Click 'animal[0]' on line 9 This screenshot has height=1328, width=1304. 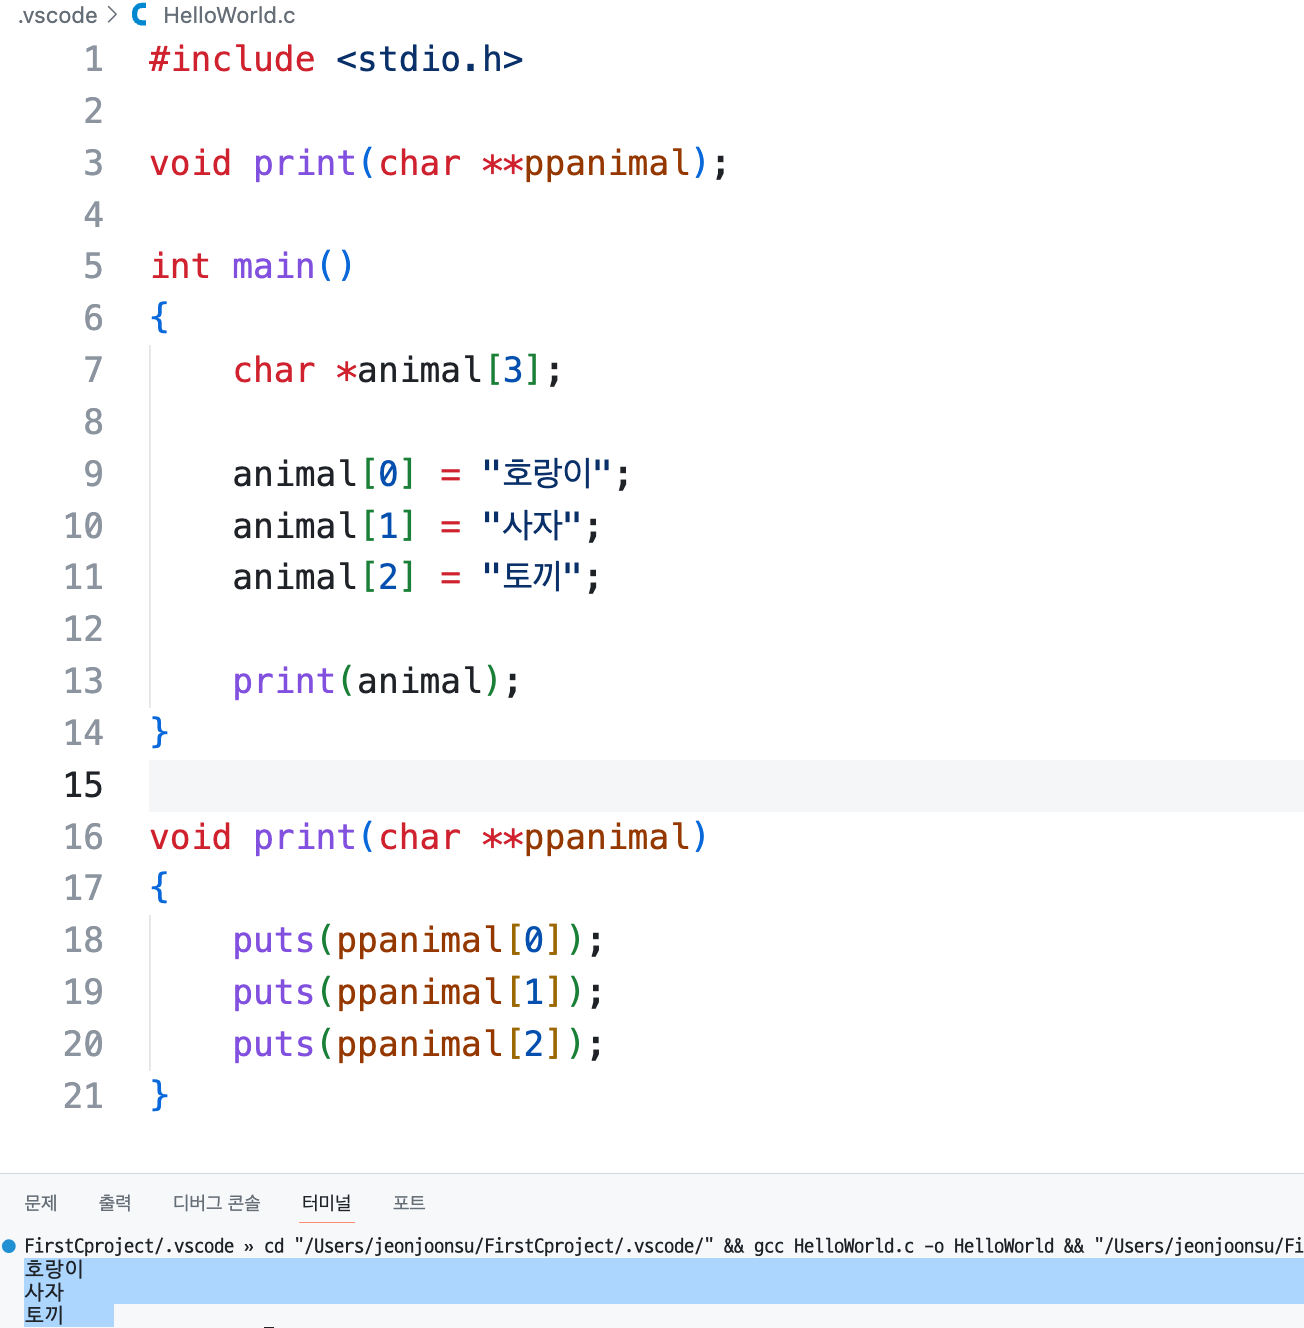pyautogui.click(x=324, y=473)
